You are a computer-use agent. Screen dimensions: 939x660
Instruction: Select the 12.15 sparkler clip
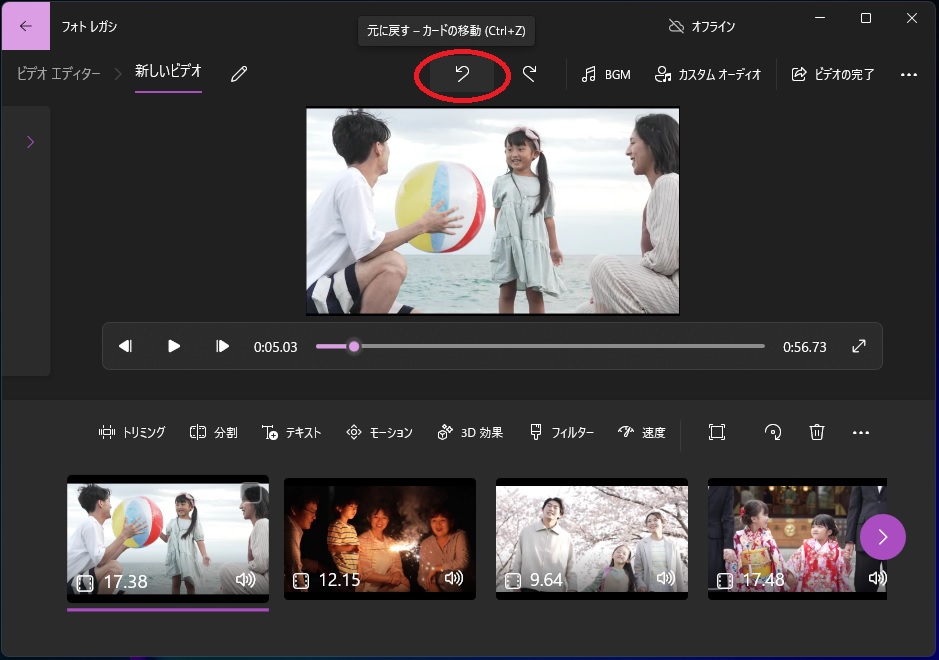[x=380, y=539]
